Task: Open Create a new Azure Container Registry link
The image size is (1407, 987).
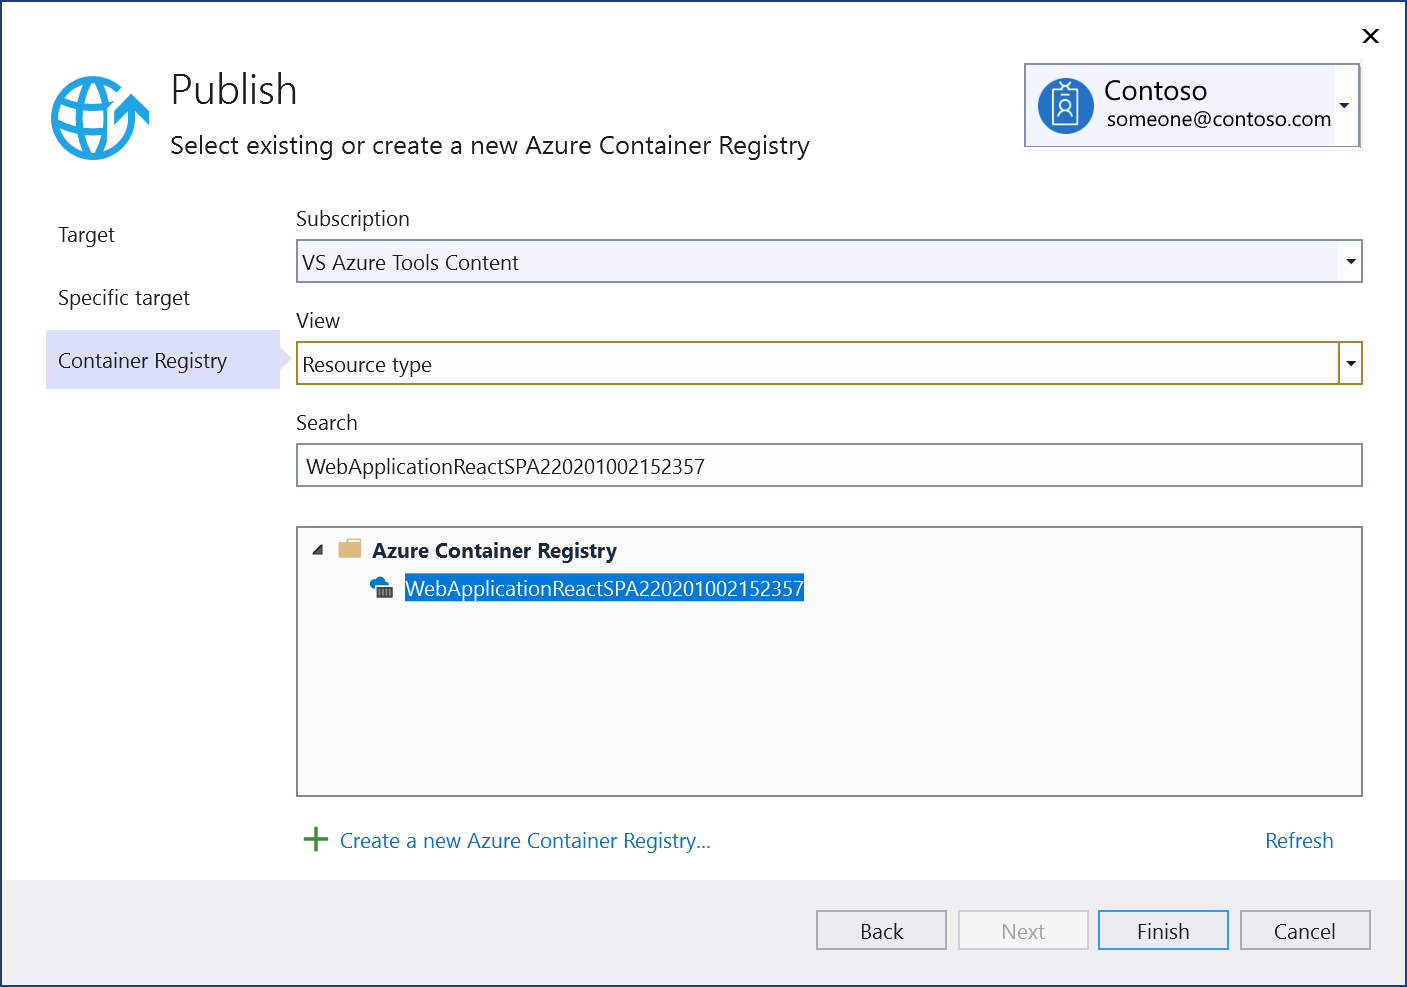Action: point(524,840)
